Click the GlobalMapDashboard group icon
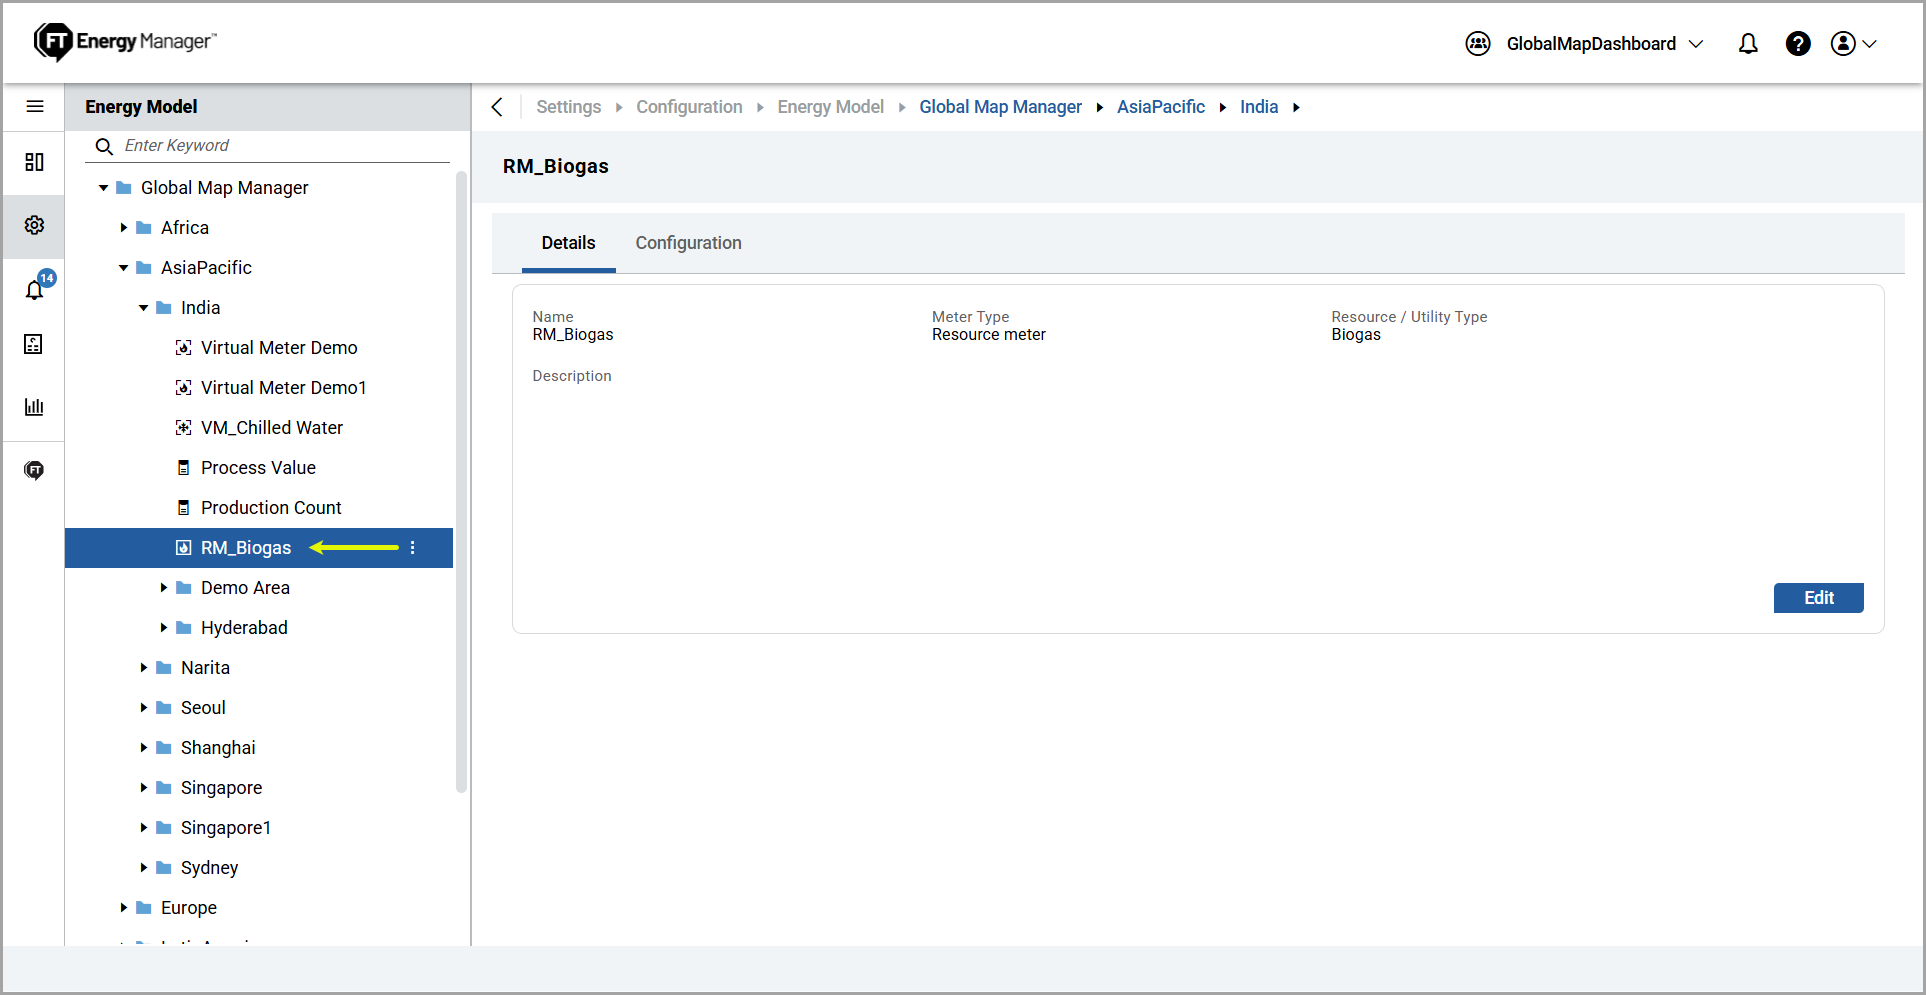 point(1478,44)
